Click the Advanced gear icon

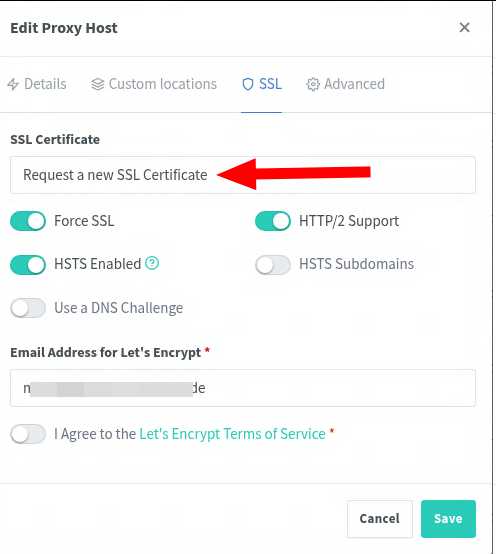click(313, 84)
